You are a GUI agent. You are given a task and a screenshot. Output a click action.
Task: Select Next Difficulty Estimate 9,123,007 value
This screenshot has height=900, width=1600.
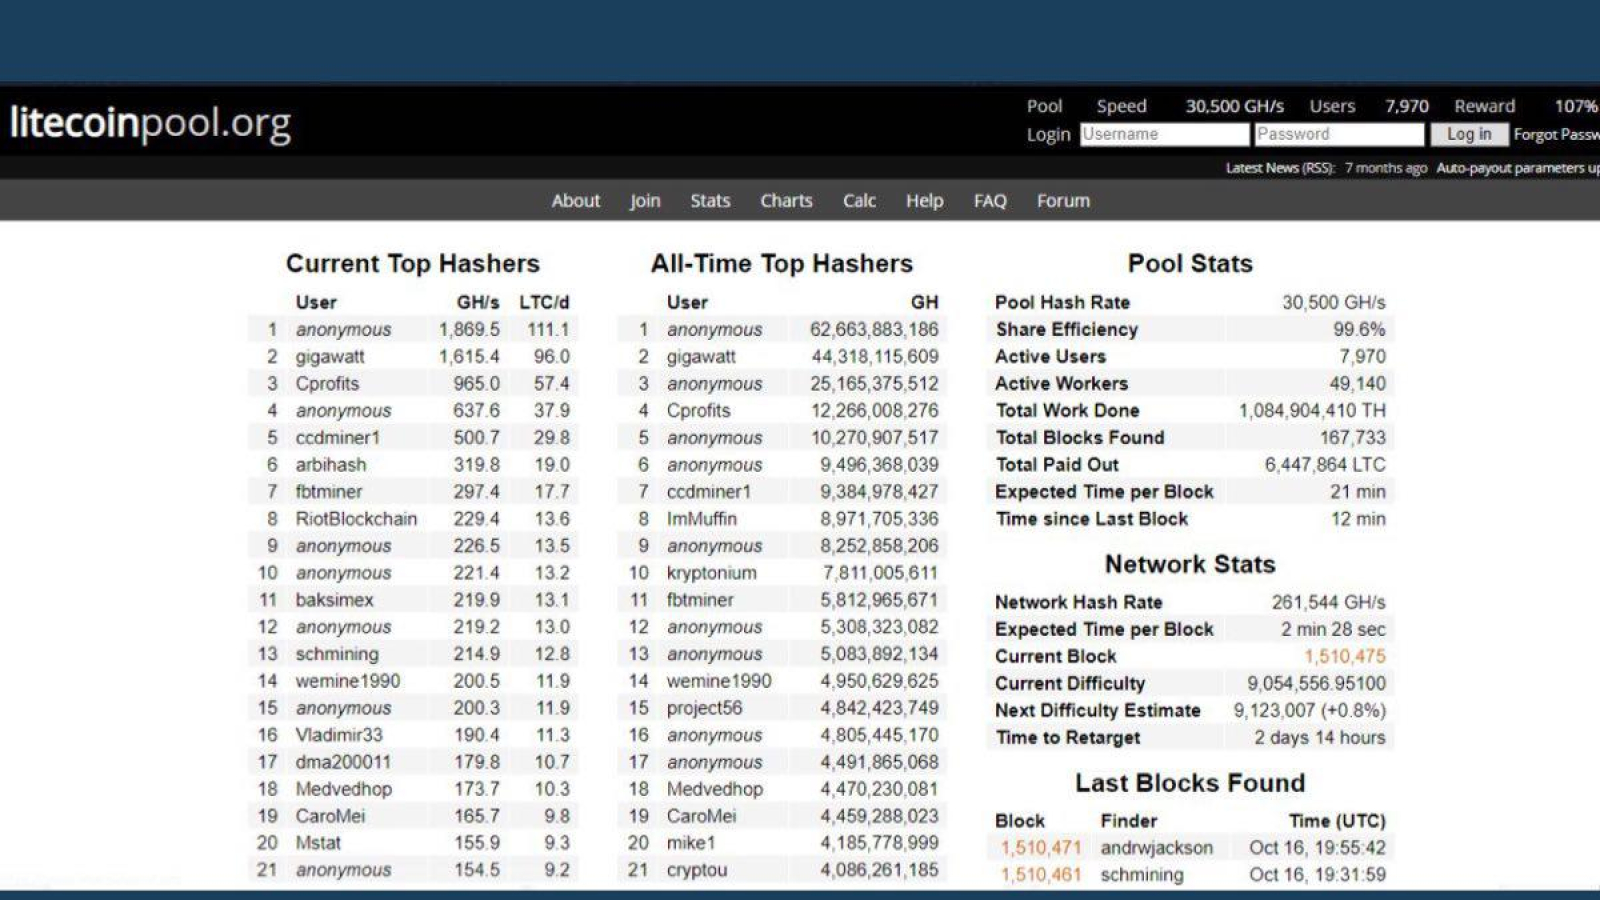click(x=1310, y=711)
